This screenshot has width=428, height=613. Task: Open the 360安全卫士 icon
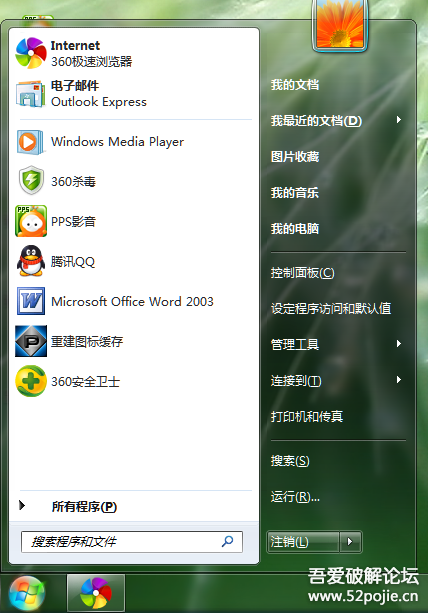[x=31, y=381]
